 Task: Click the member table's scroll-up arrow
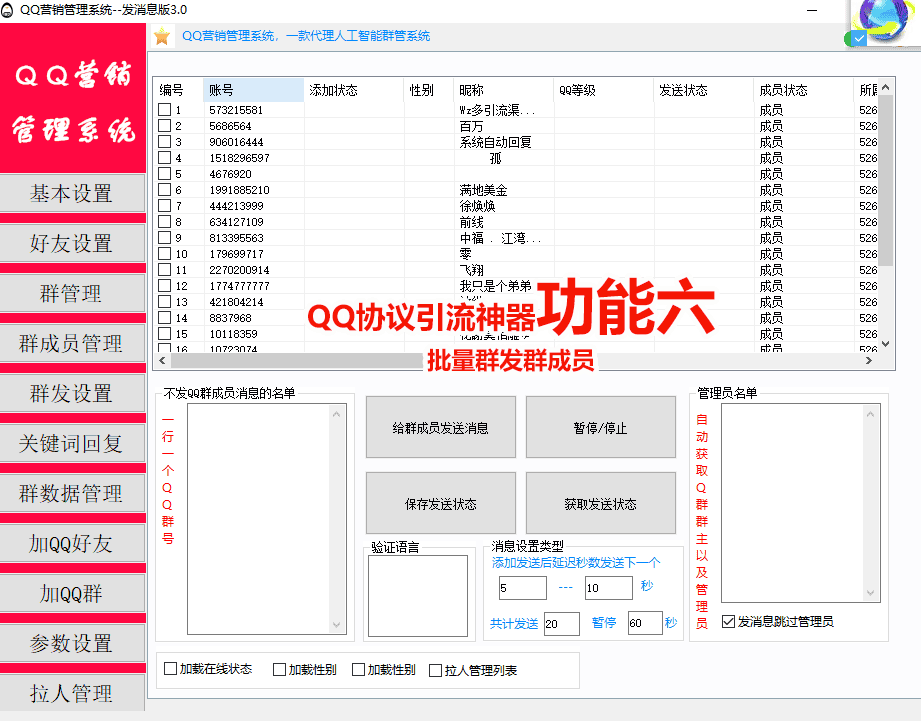886,87
